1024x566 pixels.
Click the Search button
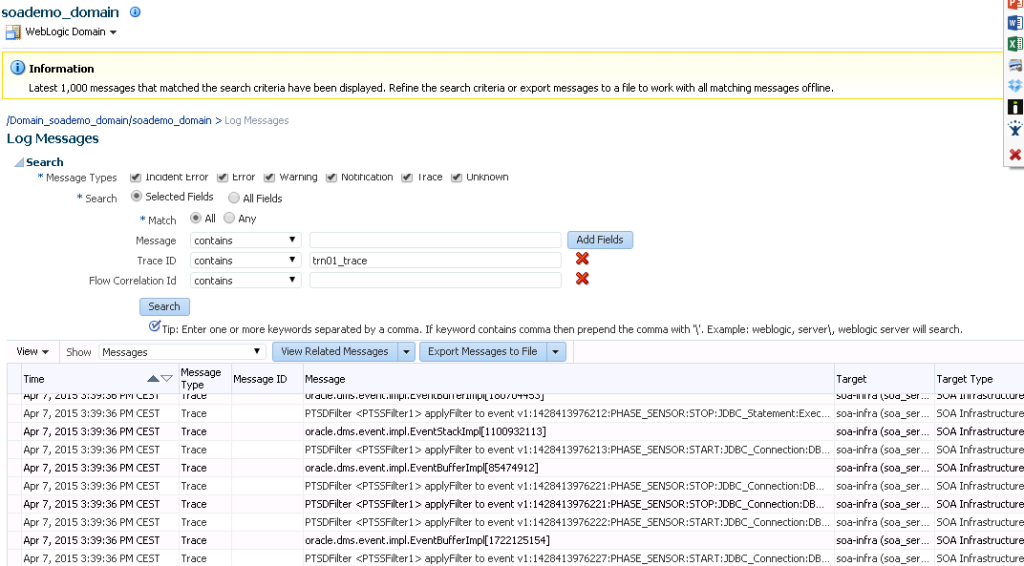[x=164, y=306]
